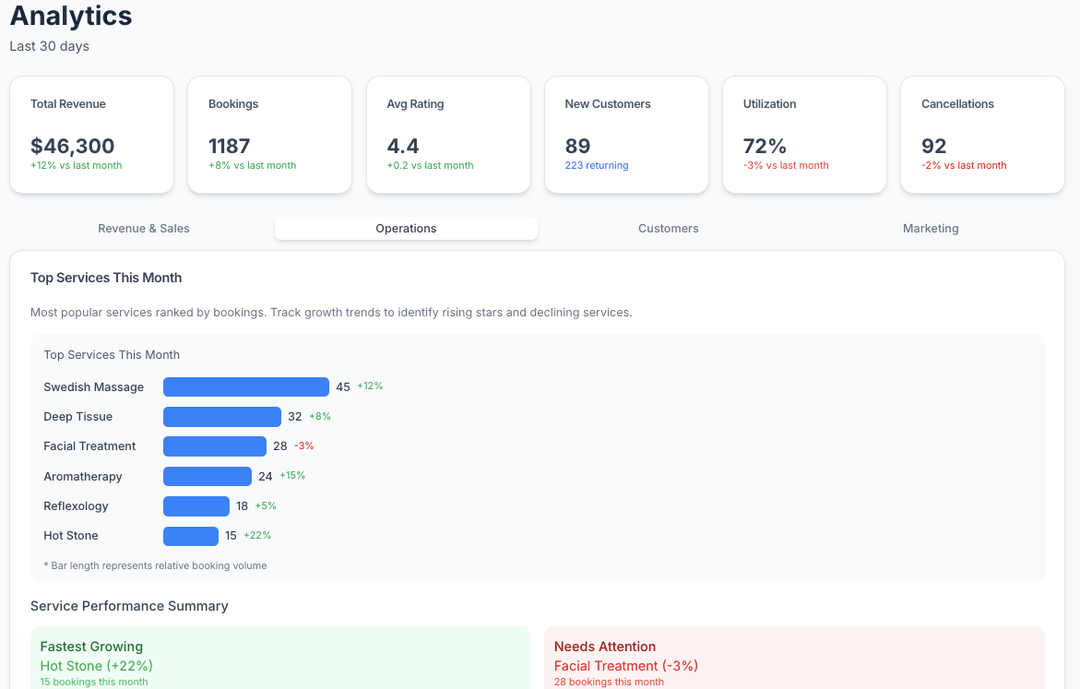Click the 'Service Performance Summary' heading
Screen dimensions: 1080x689
[x=129, y=606]
